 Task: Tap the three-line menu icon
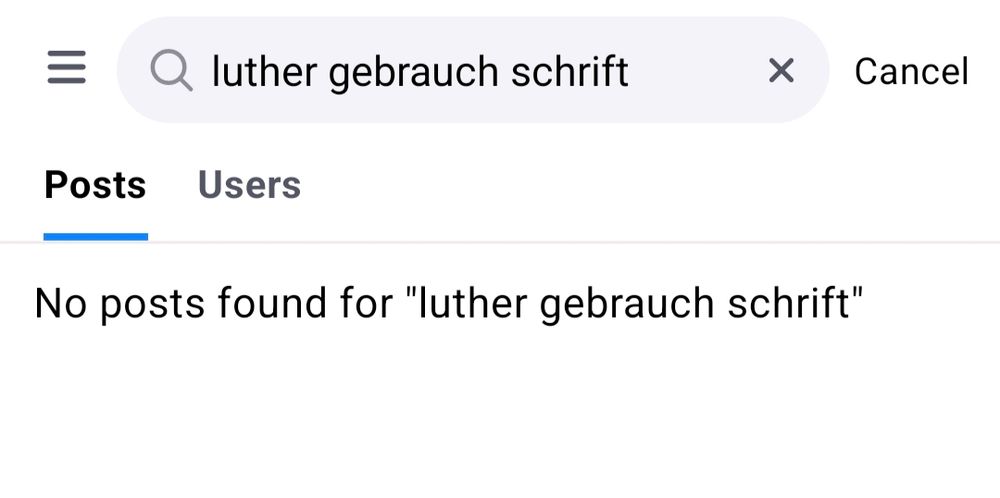[66, 70]
